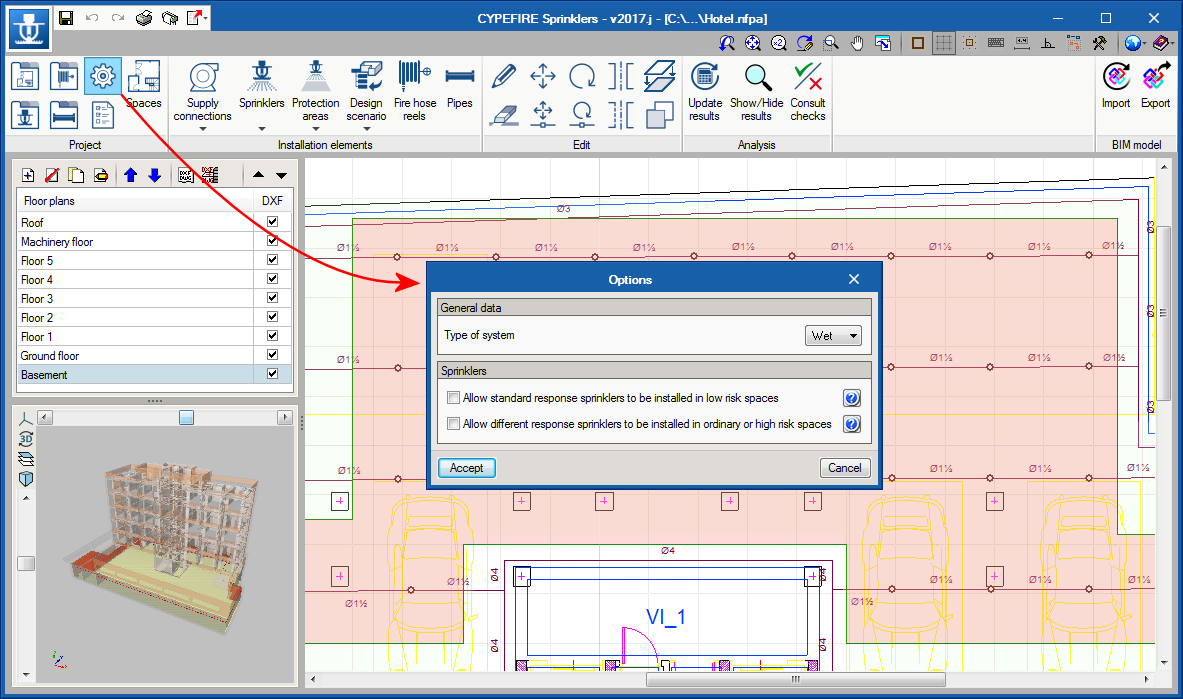
Task: Toggle DXF checkbox for Machinery floor
Action: 272,242
